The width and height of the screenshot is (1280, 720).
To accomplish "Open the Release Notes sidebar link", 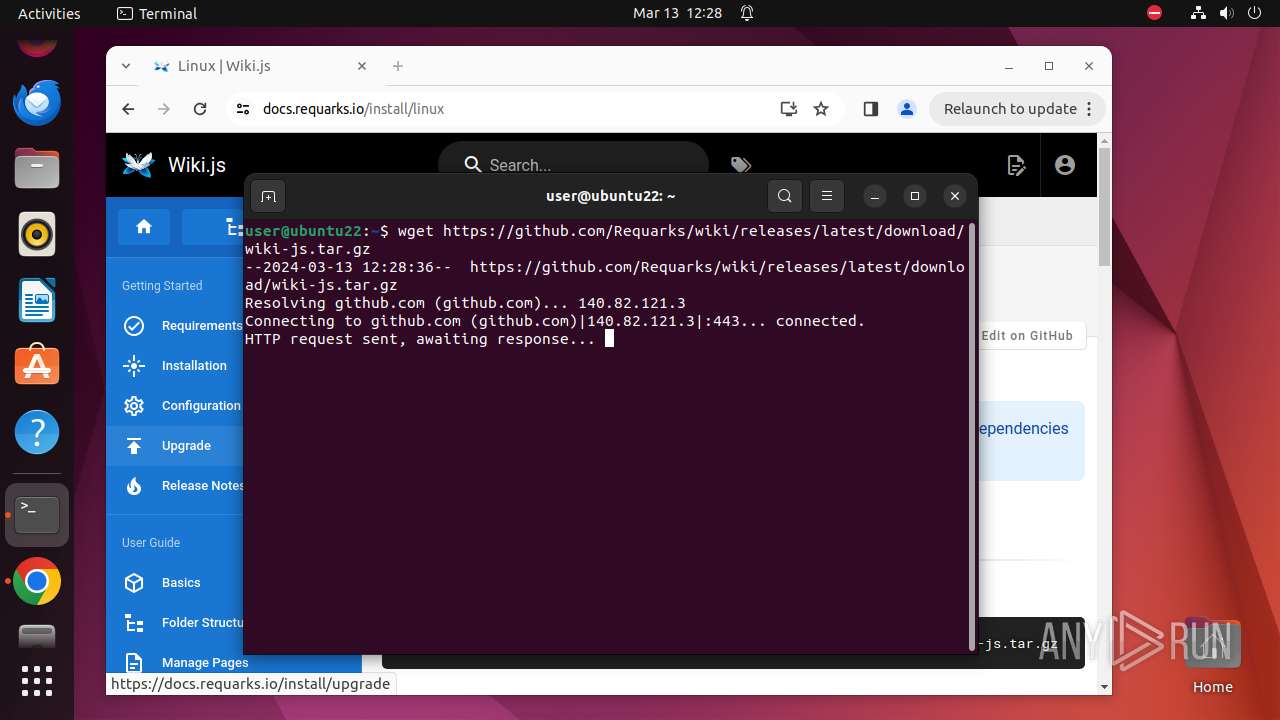I will click(203, 486).
